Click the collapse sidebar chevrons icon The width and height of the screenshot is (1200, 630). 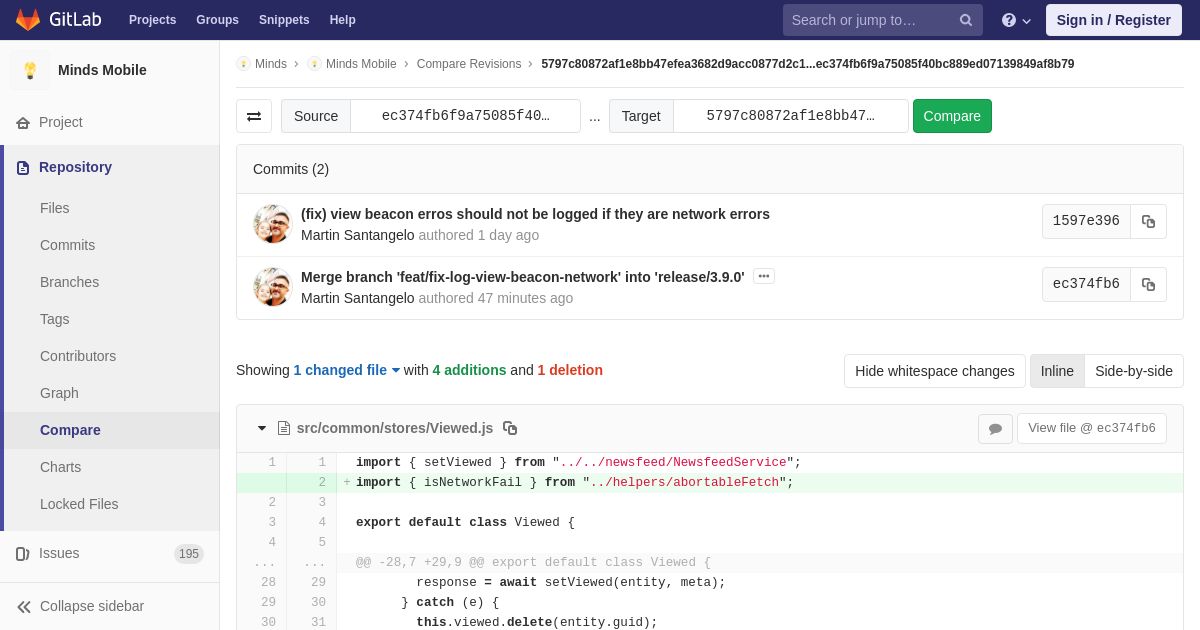24,607
